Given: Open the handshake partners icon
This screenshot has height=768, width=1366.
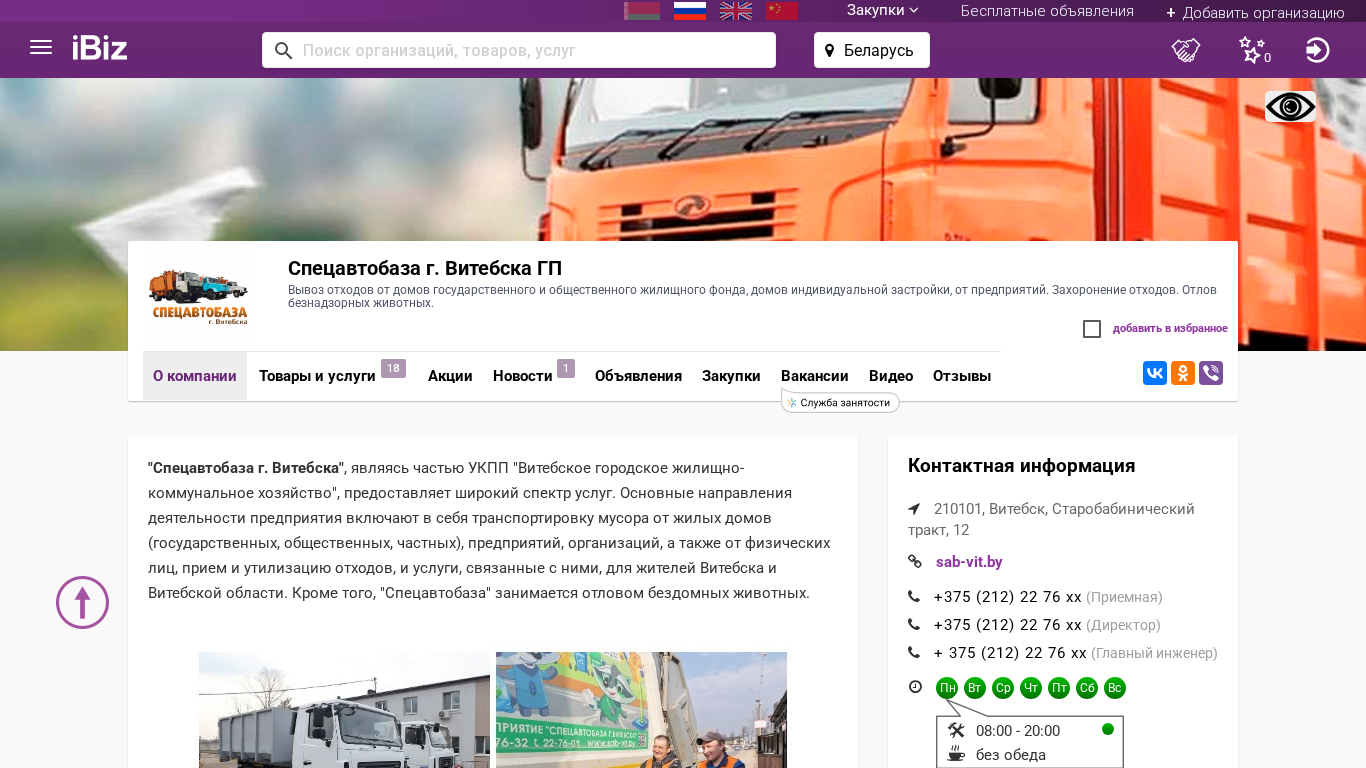Looking at the screenshot, I should [x=1186, y=50].
